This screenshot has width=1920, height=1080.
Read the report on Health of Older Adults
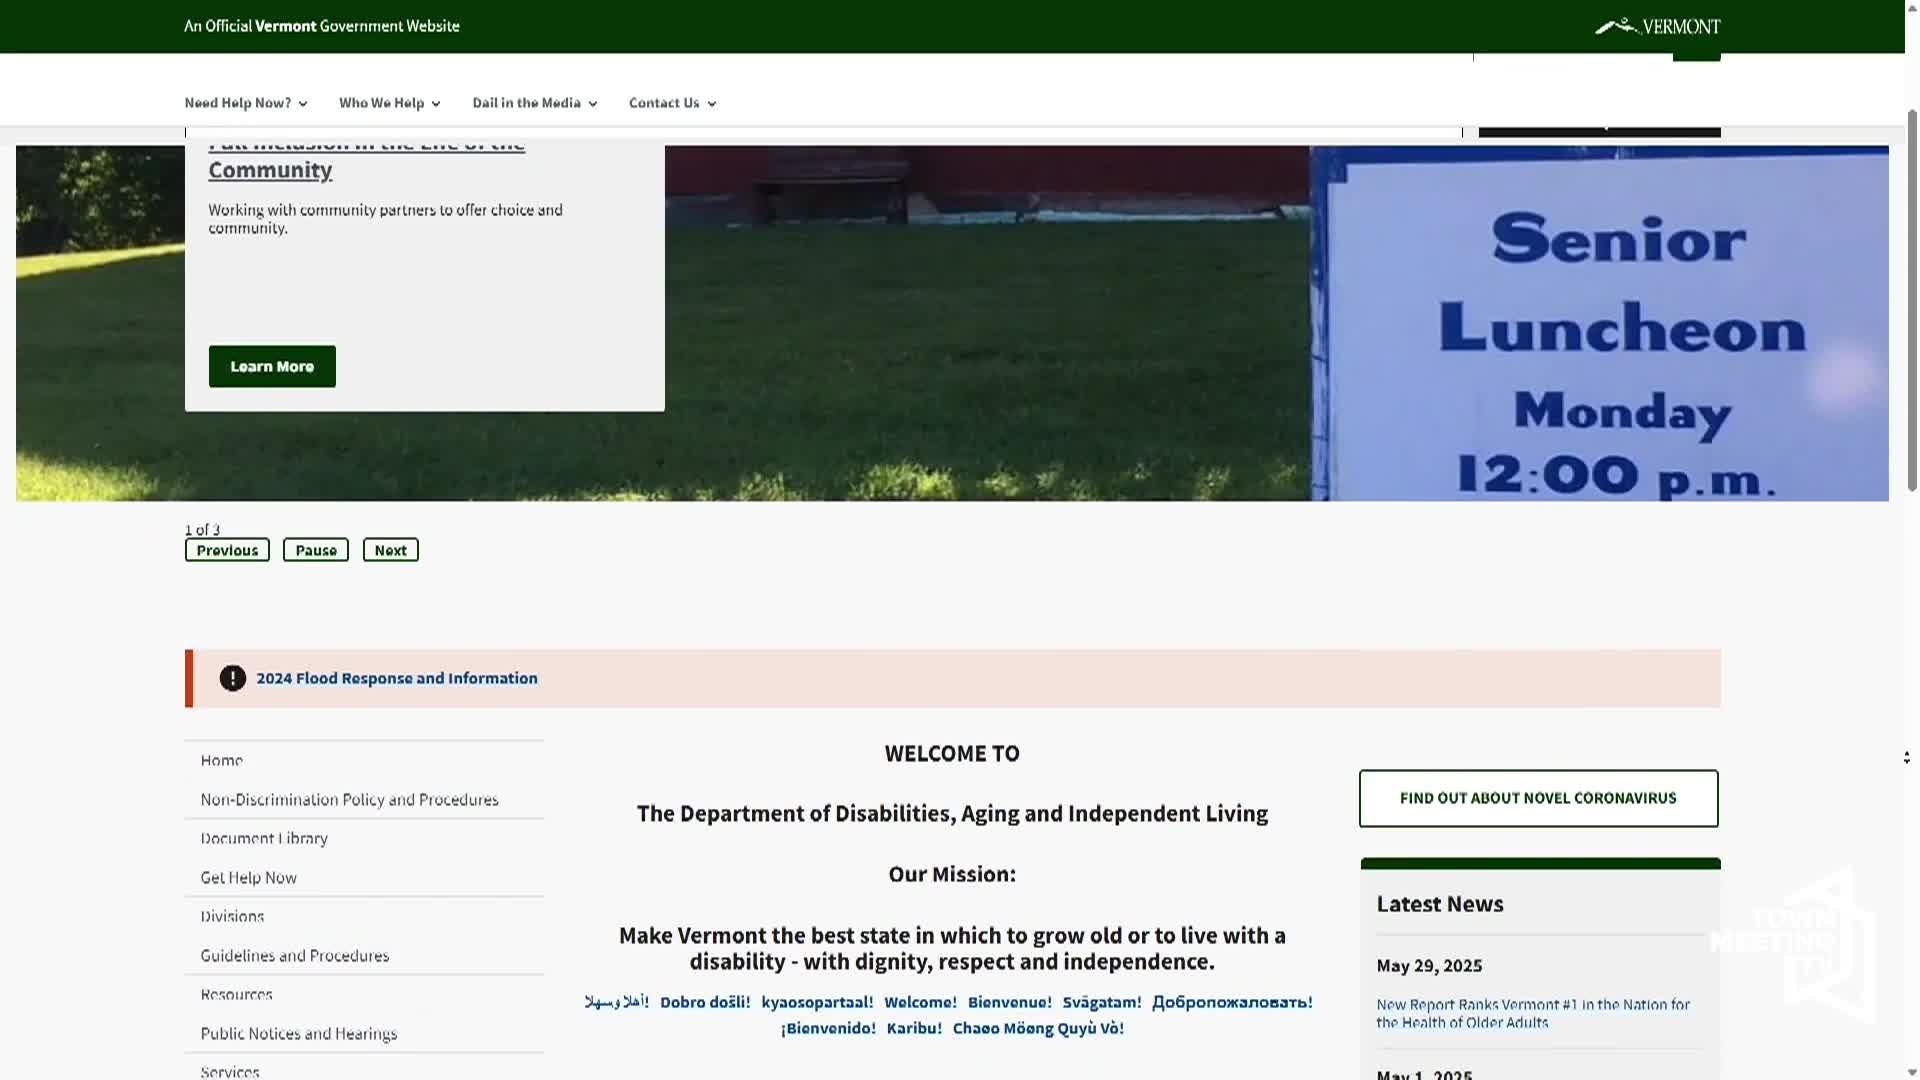coord(1532,1013)
